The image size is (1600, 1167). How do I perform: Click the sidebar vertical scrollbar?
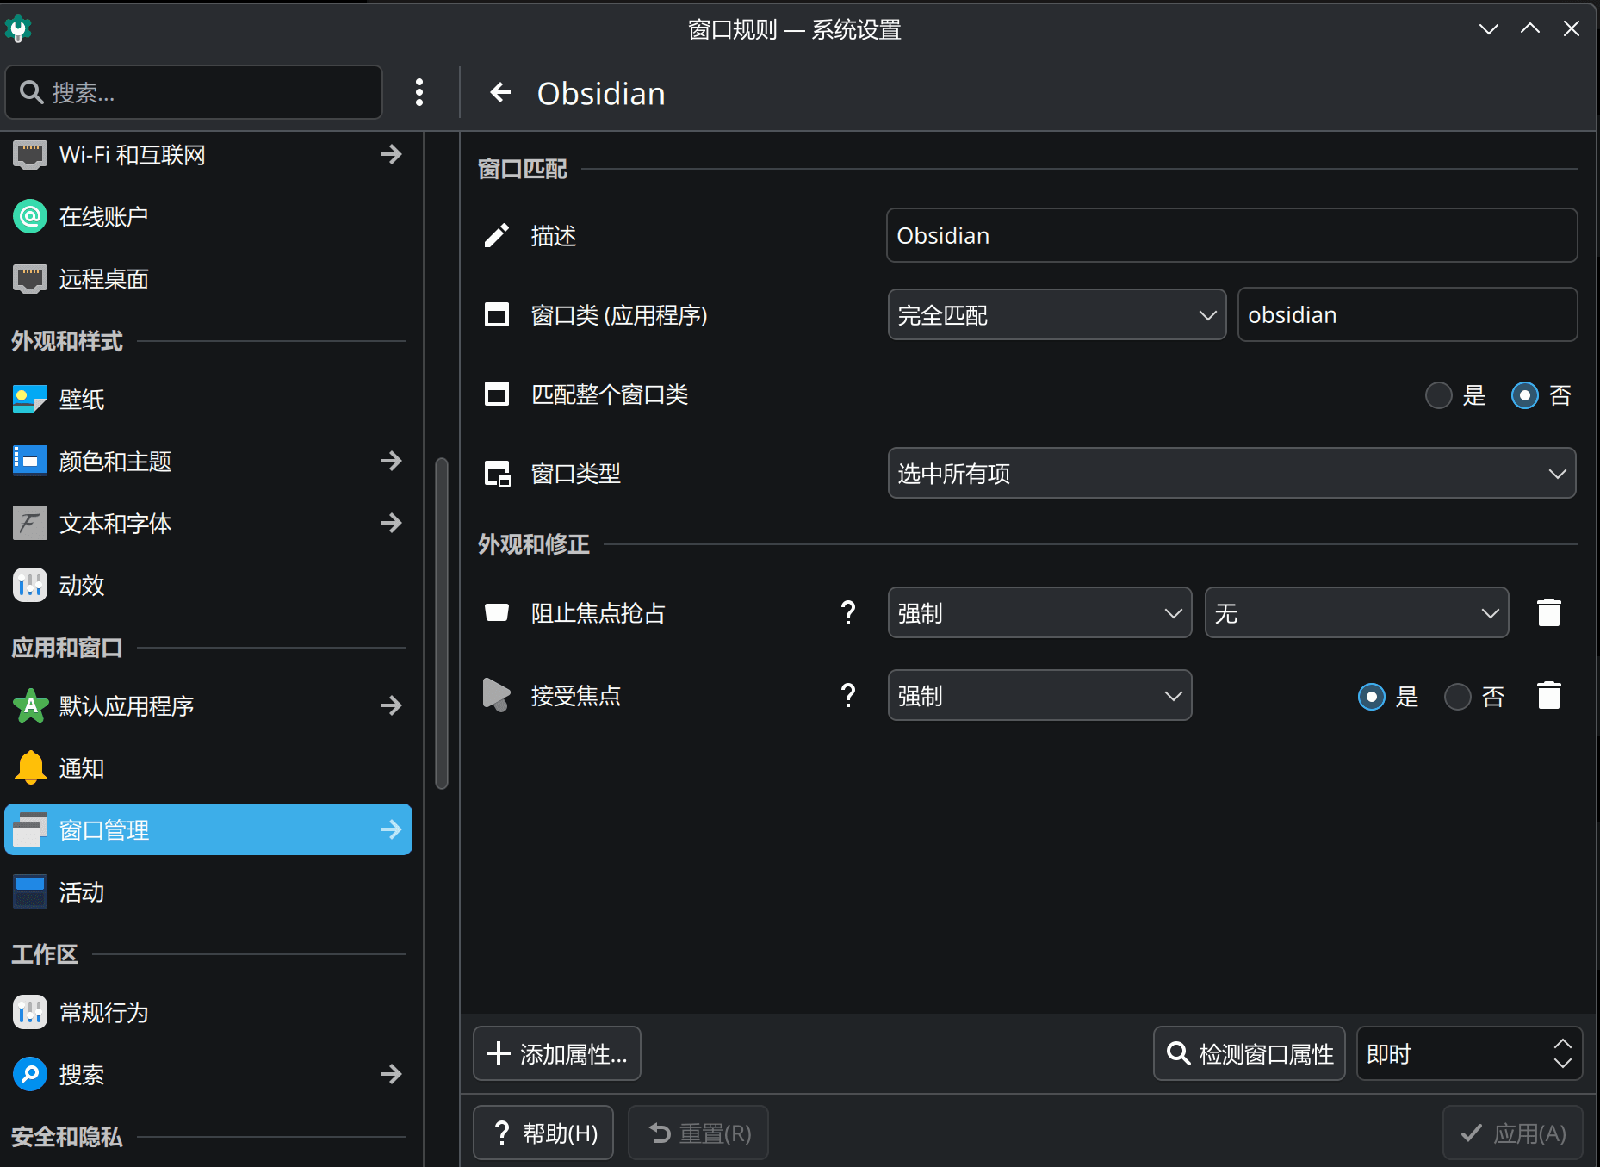pos(442,623)
